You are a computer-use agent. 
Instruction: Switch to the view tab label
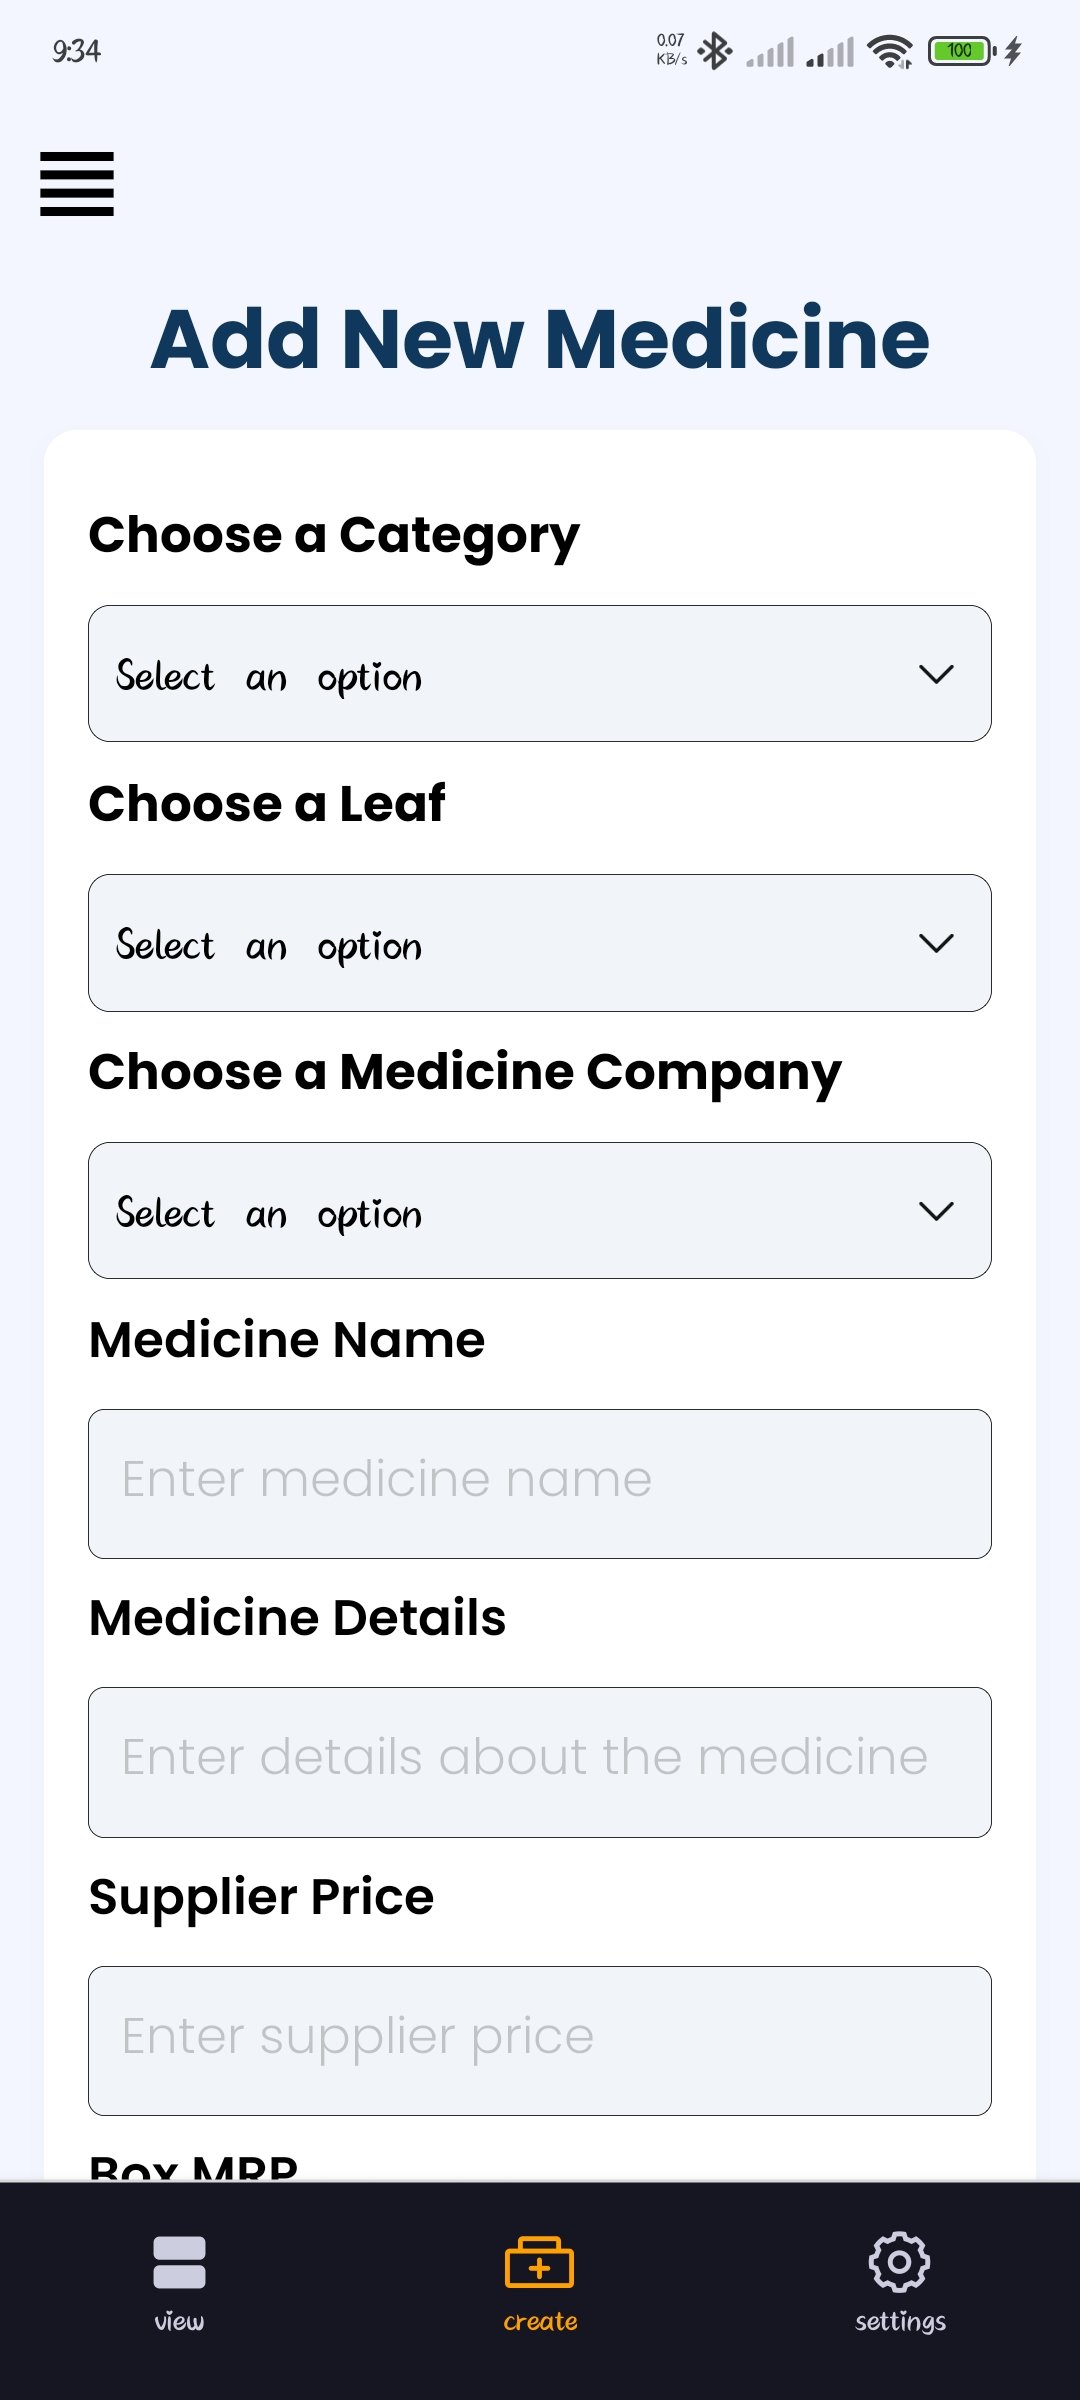[x=180, y=2321]
